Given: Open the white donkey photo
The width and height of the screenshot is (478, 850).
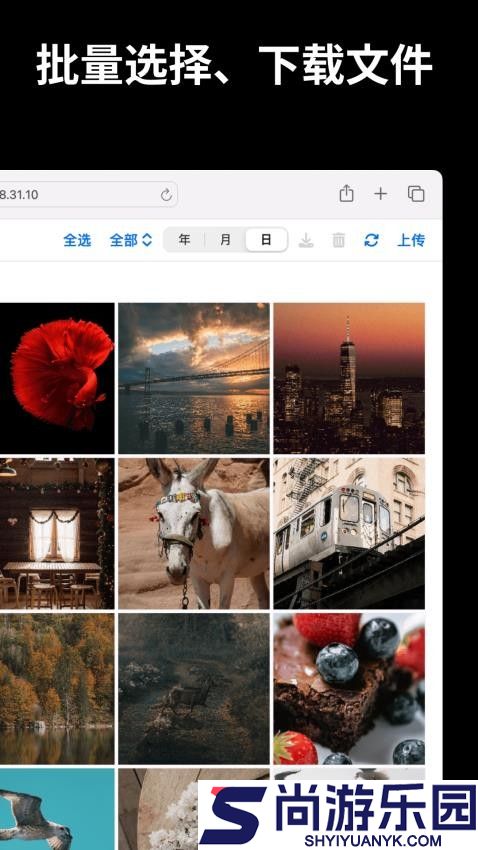Looking at the screenshot, I should click(194, 533).
